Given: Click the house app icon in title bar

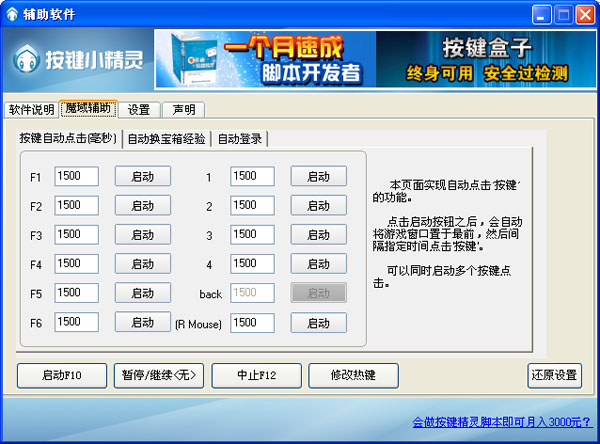Looking at the screenshot, I should click(x=12, y=14).
